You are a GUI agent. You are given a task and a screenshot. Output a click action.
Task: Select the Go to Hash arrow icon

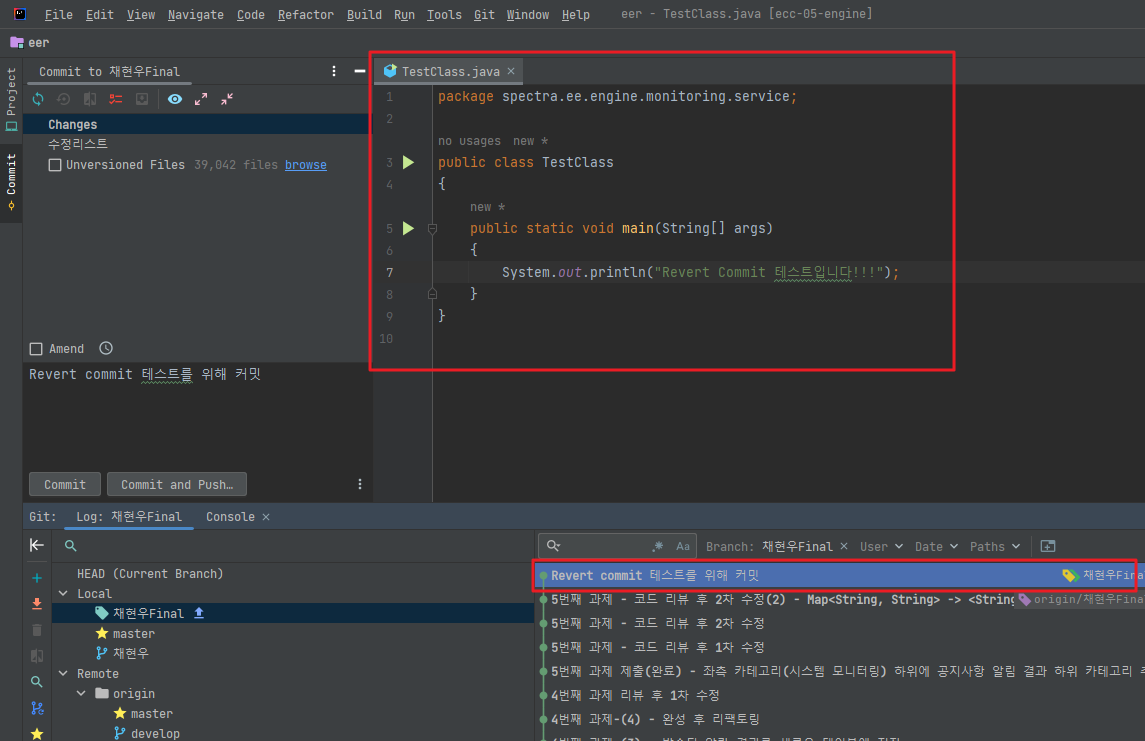point(37,545)
